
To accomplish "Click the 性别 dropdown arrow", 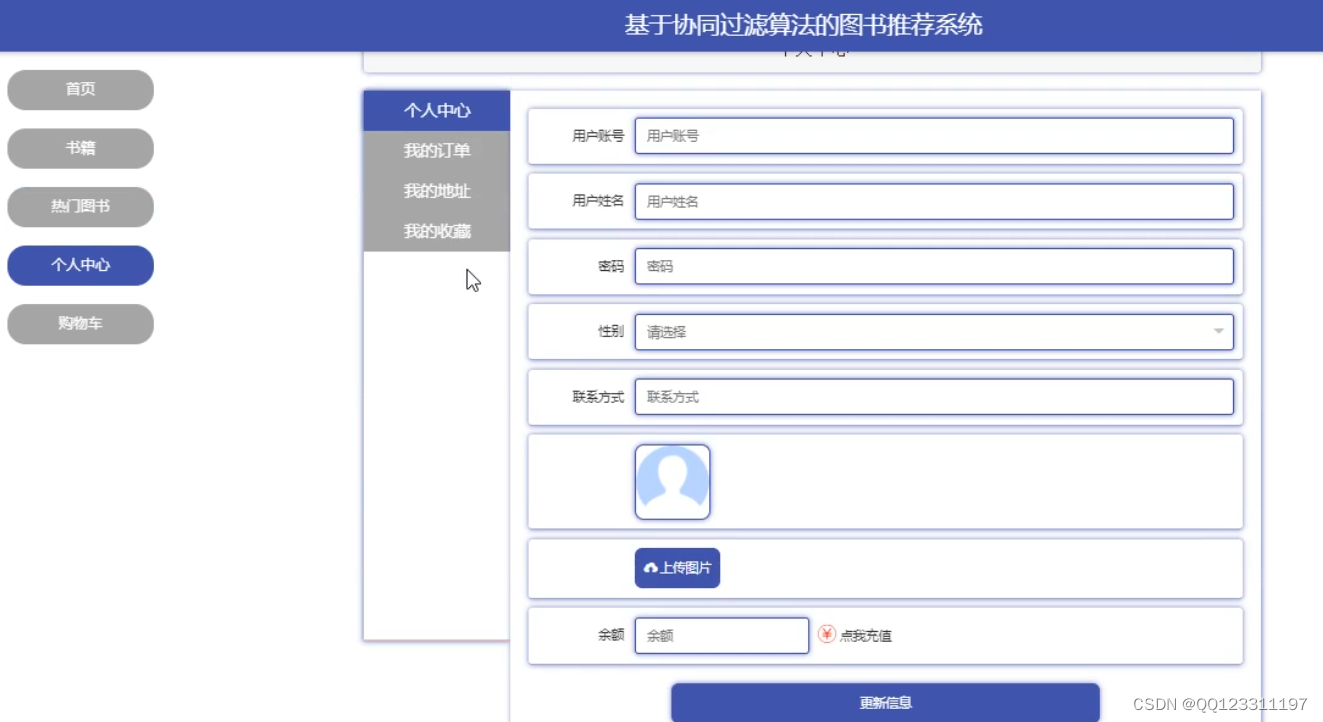I will pos(1218,332).
